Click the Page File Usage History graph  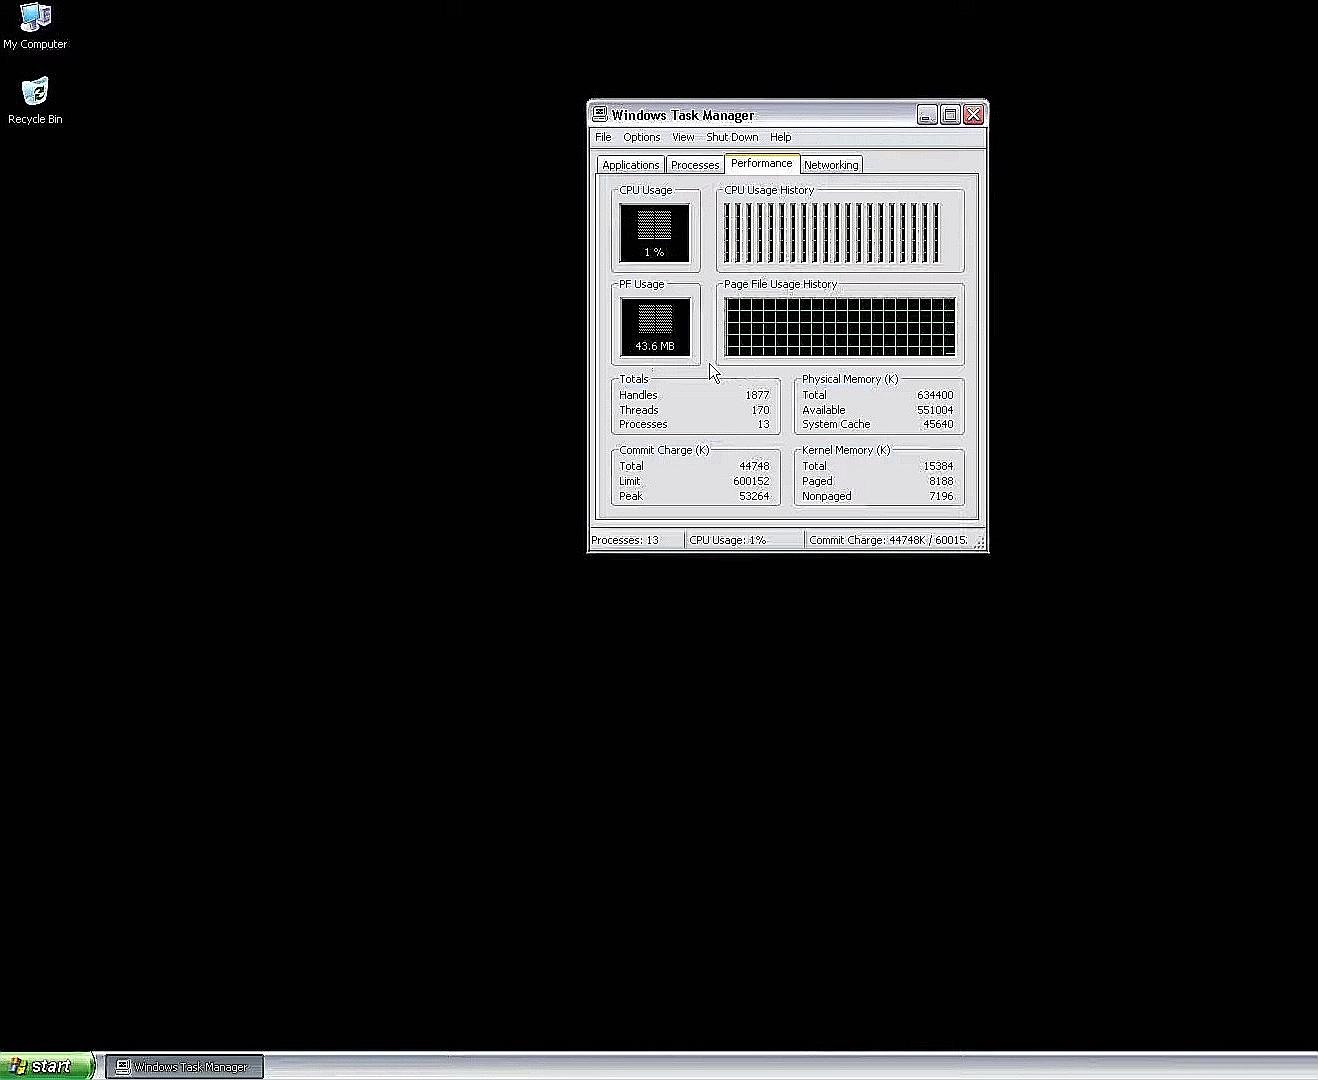point(840,326)
